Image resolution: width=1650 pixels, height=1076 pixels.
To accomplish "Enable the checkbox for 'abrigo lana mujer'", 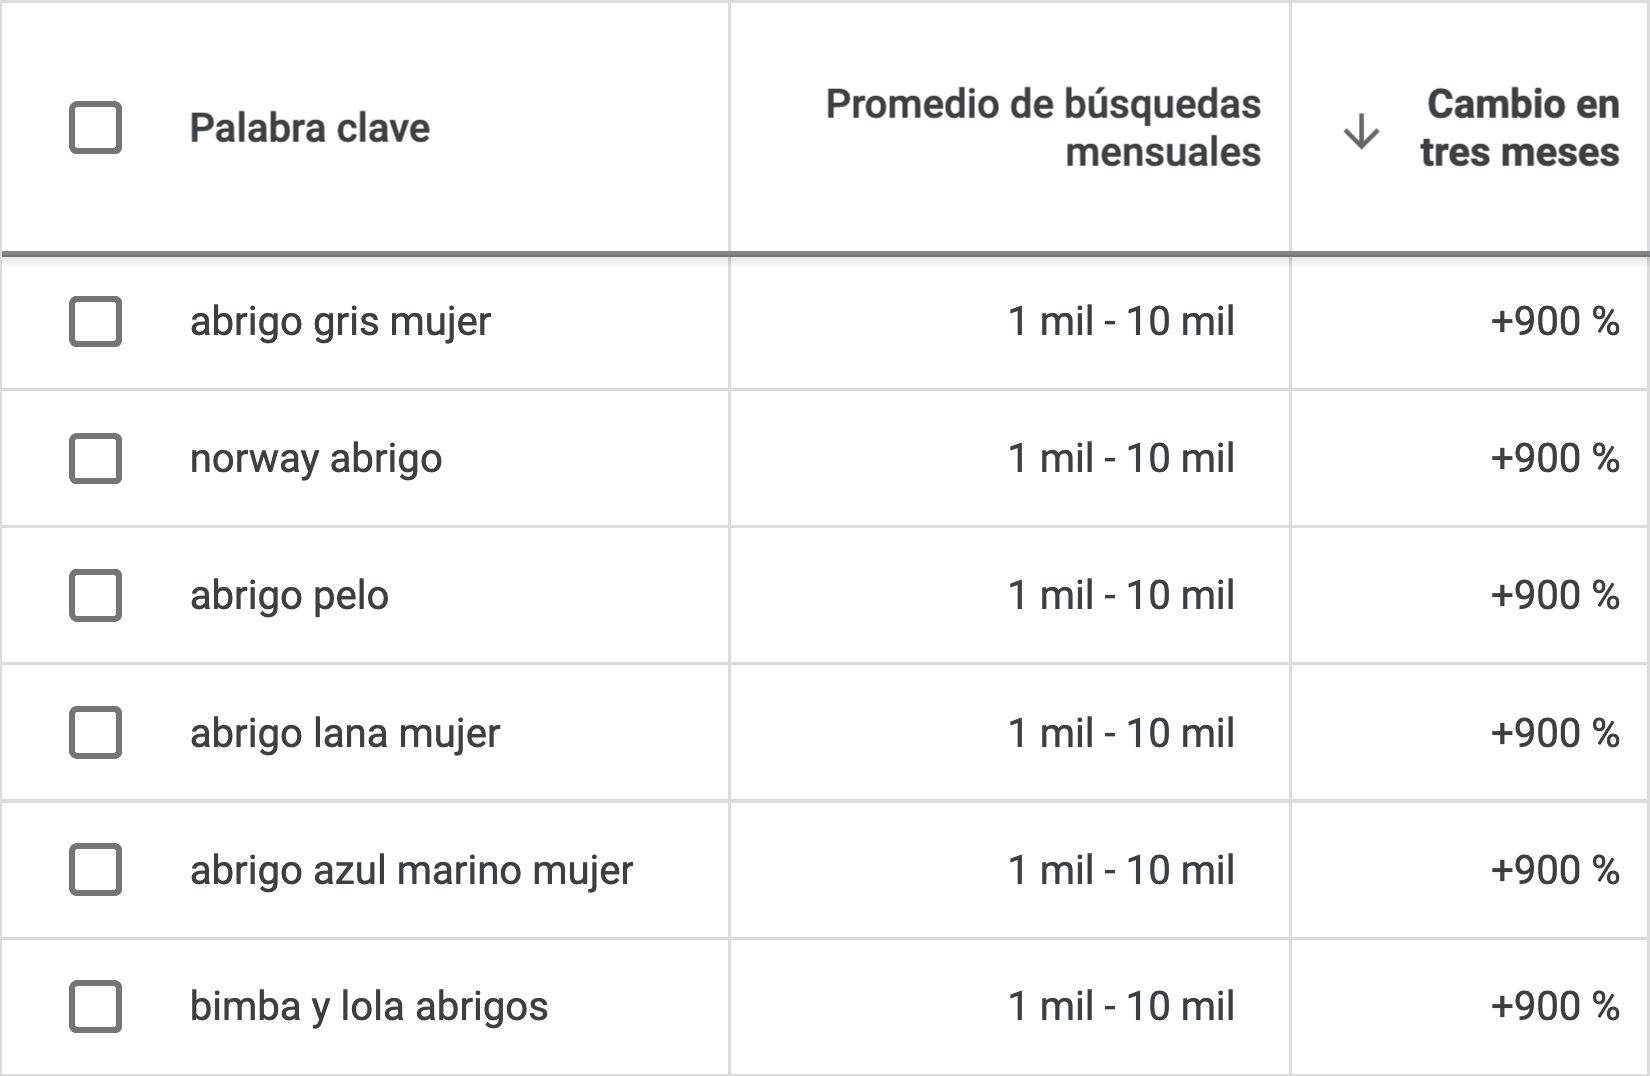I will [x=93, y=733].
